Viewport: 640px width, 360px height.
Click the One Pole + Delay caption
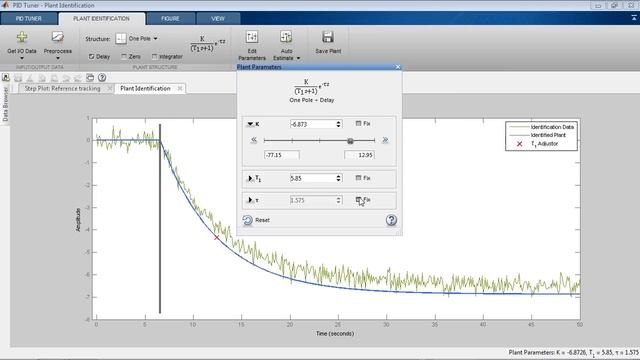311,100
